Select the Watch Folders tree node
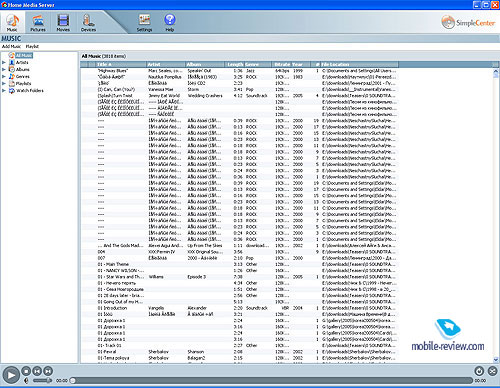This screenshot has width=500, height=388. coord(30,90)
